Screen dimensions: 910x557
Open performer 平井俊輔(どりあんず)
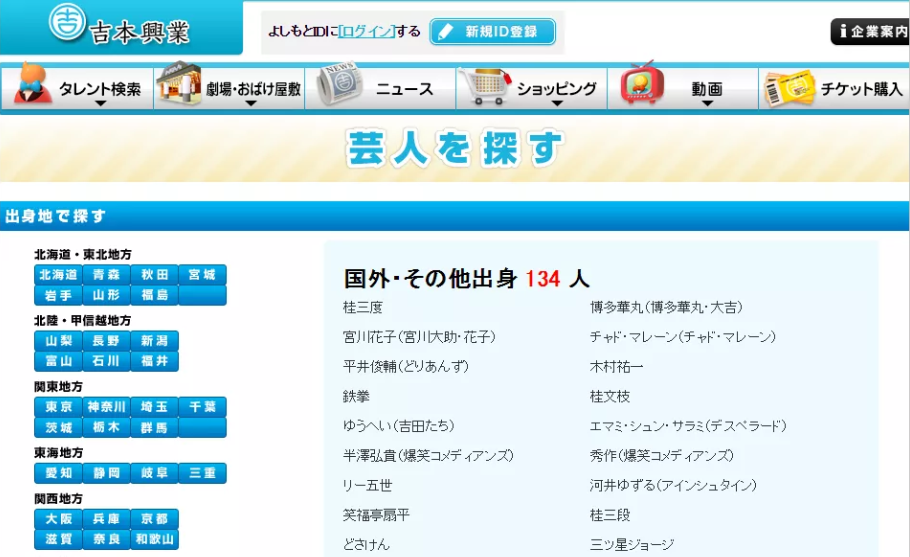point(406,367)
